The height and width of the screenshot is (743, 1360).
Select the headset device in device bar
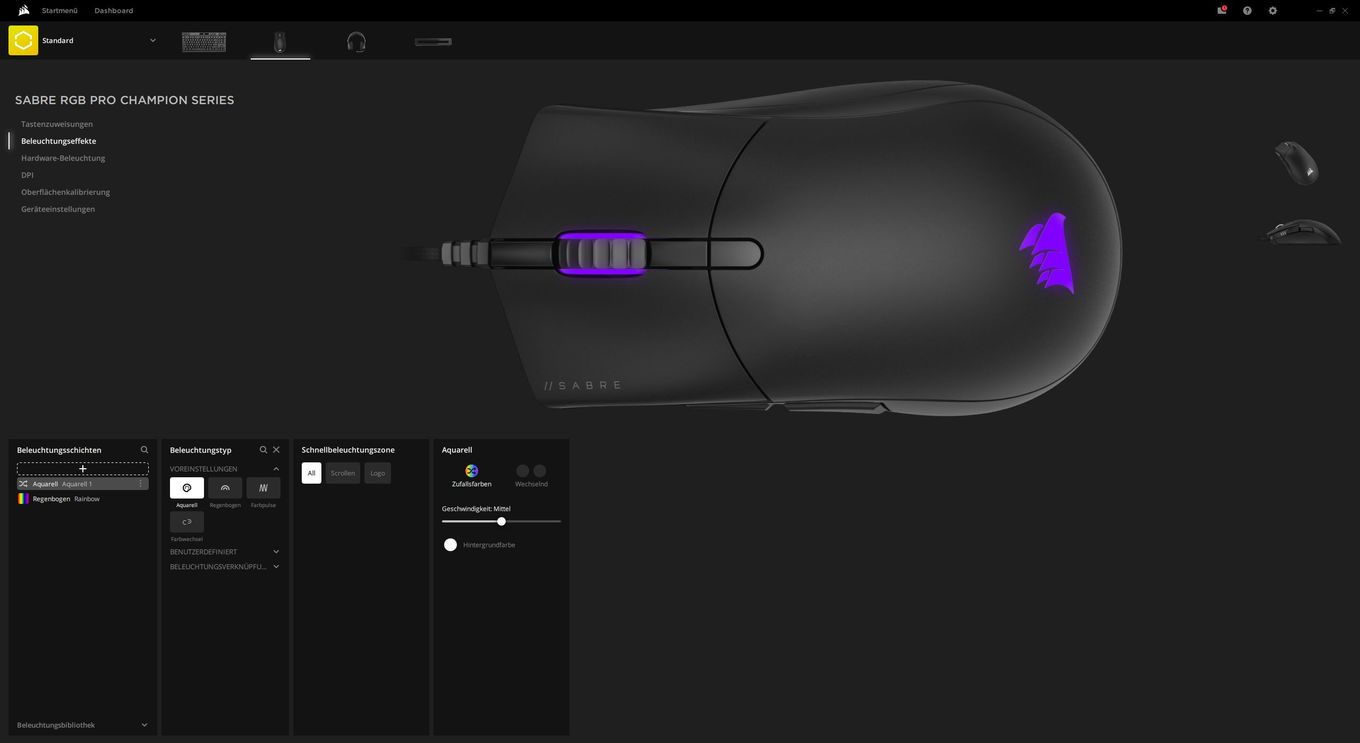pyautogui.click(x=356, y=42)
